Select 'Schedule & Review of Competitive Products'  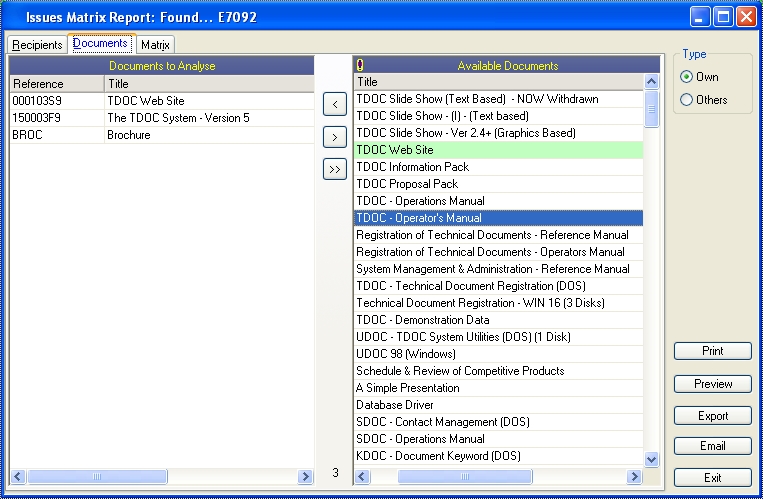(499, 371)
